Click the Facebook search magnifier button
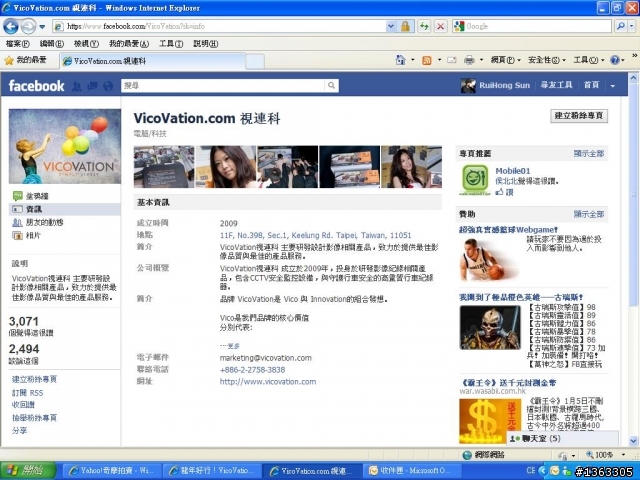Image resolution: width=640 pixels, height=480 pixels. (331, 85)
